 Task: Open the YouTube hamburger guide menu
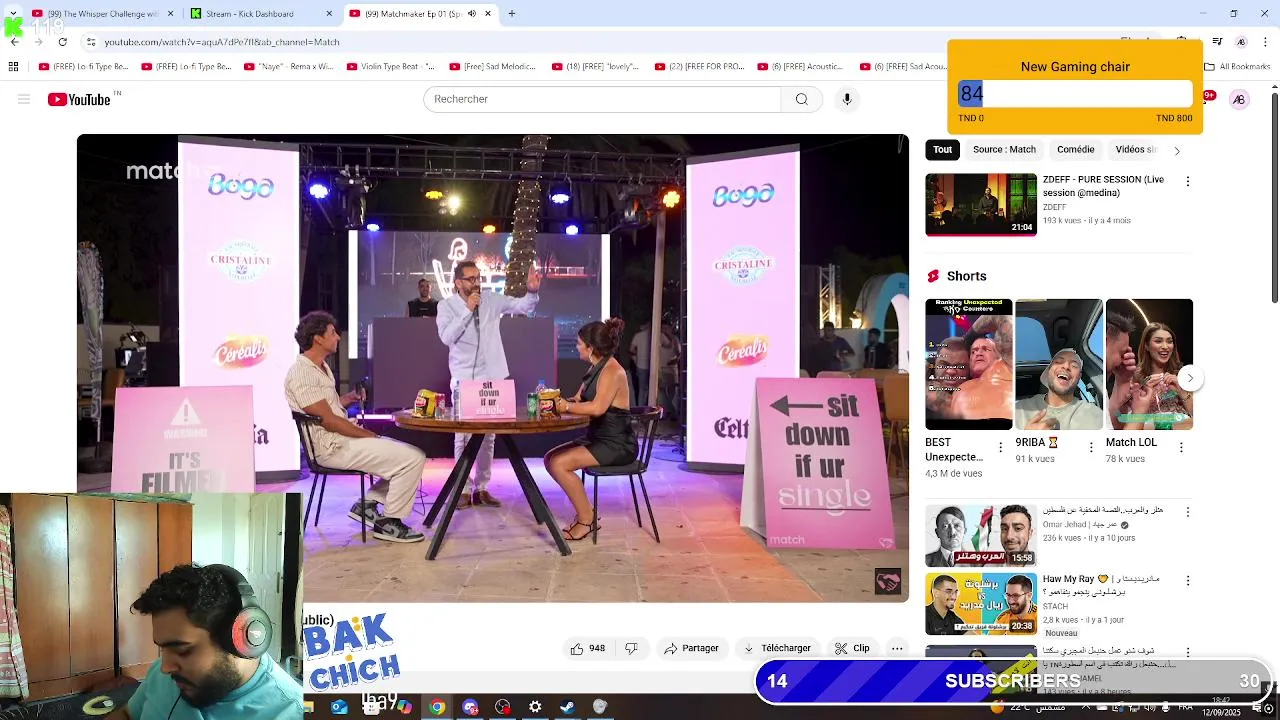pyautogui.click(x=24, y=99)
